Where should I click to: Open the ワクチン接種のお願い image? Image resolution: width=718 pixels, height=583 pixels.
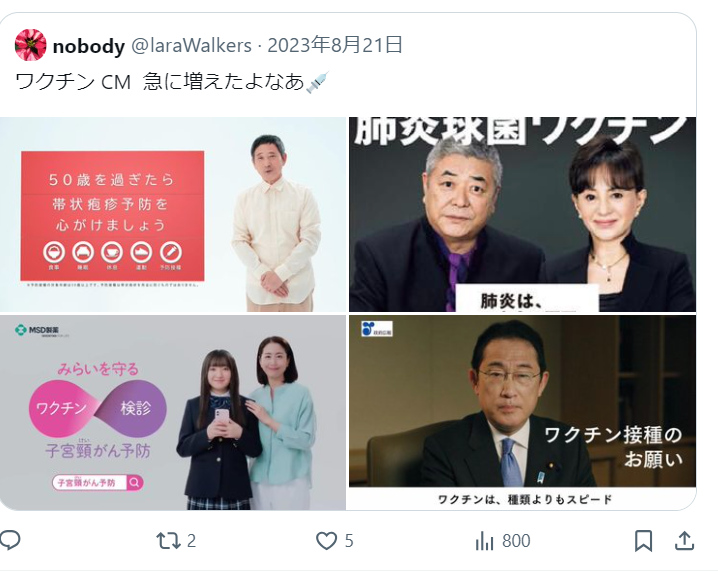click(x=522, y=412)
